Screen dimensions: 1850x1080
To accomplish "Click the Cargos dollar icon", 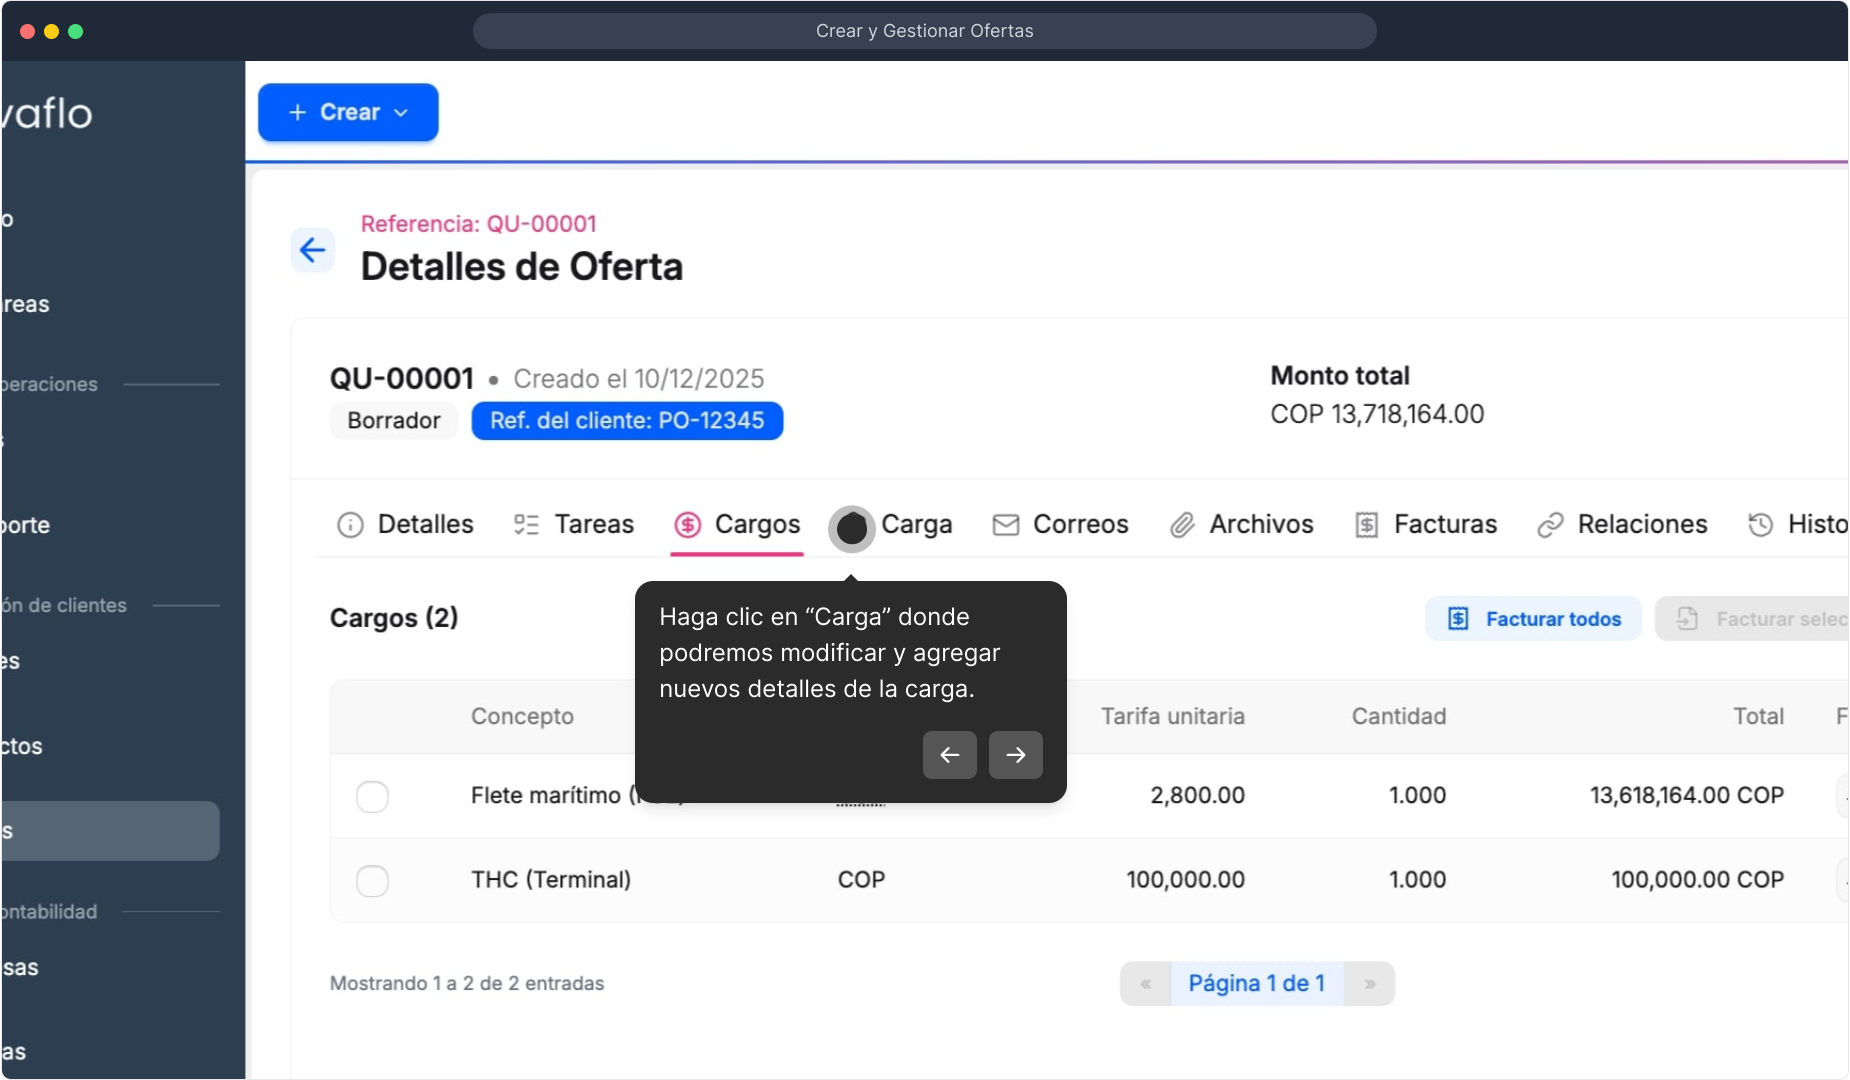I will point(687,525).
